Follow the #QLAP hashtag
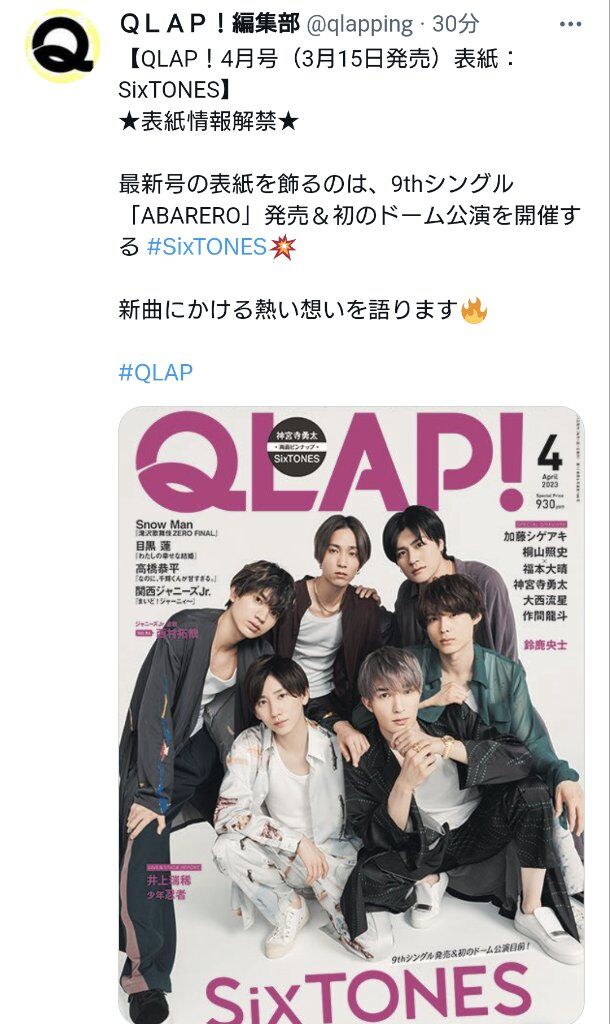Viewport: 610px width, 1024px height. tap(156, 373)
